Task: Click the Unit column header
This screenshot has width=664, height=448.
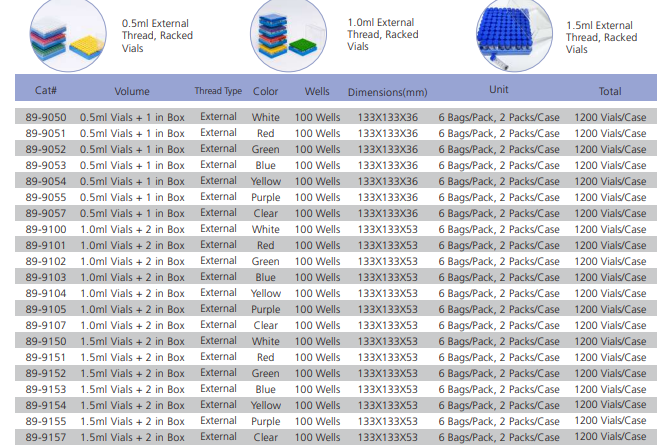Action: click(x=499, y=90)
